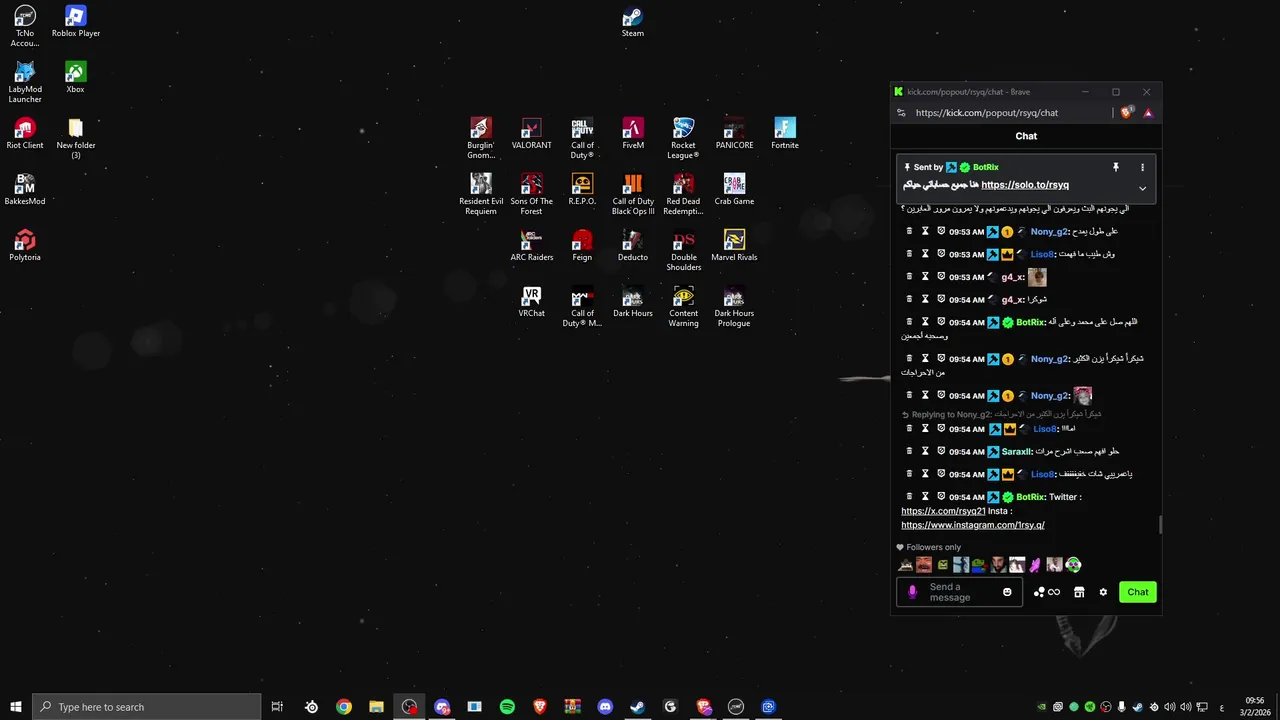
Task: Click the Nony_g2 username on 09:53 message
Action: 1049,232
